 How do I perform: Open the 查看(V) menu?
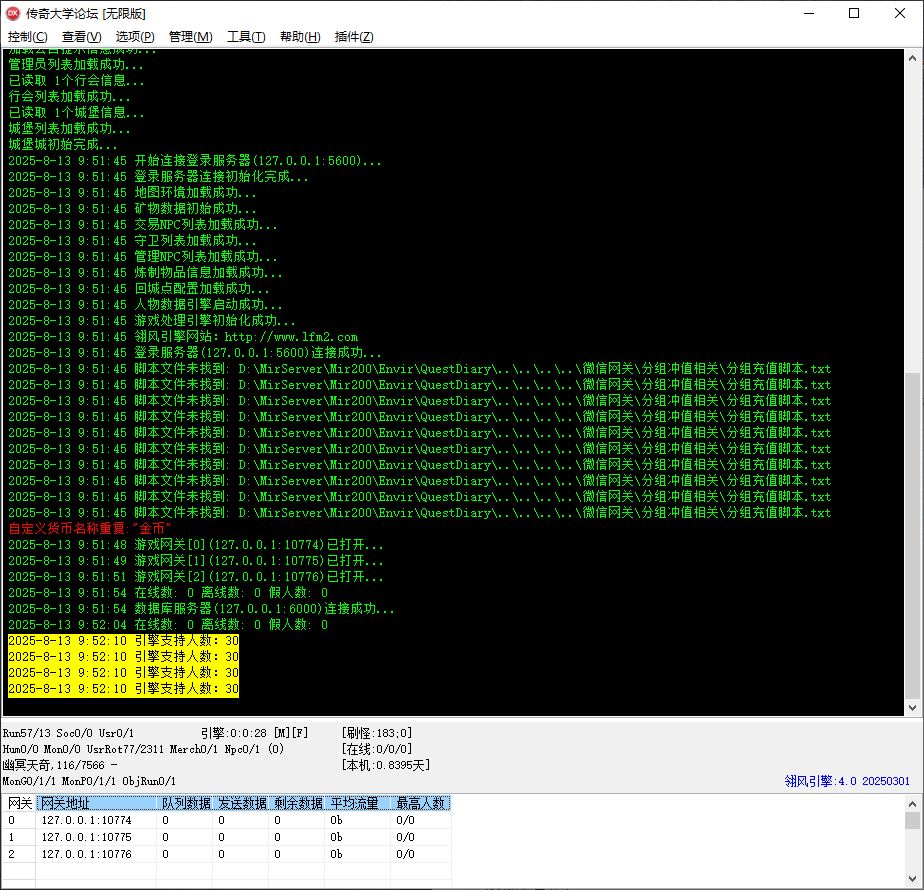[x=81, y=37]
